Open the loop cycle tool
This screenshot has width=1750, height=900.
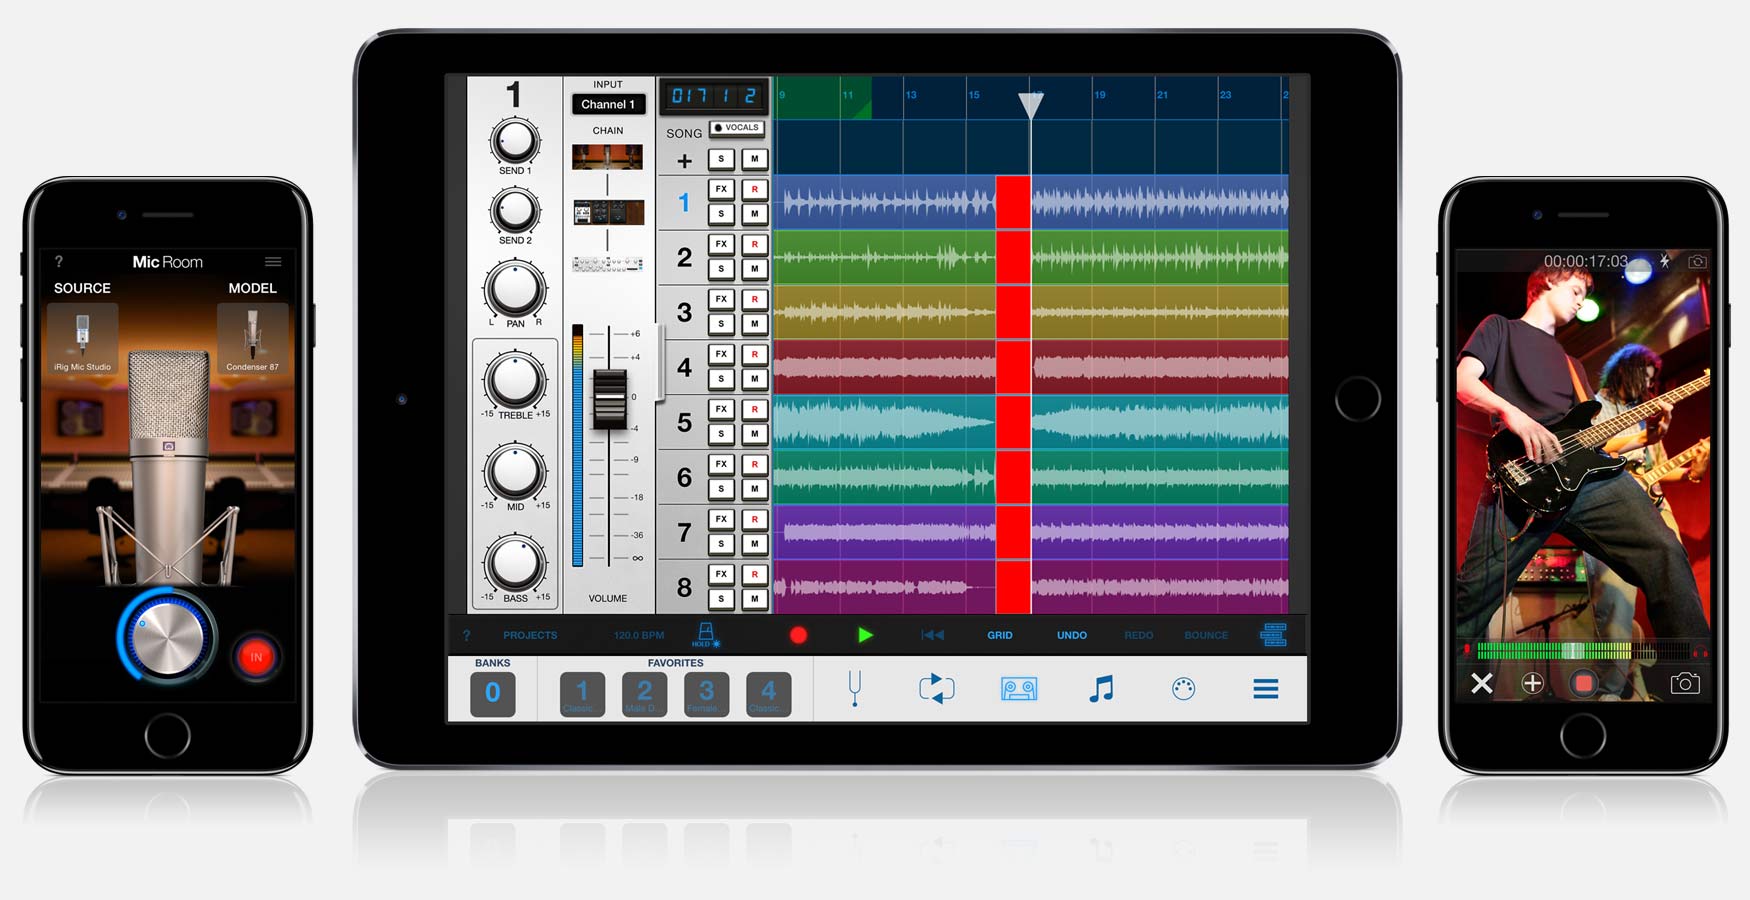(936, 688)
